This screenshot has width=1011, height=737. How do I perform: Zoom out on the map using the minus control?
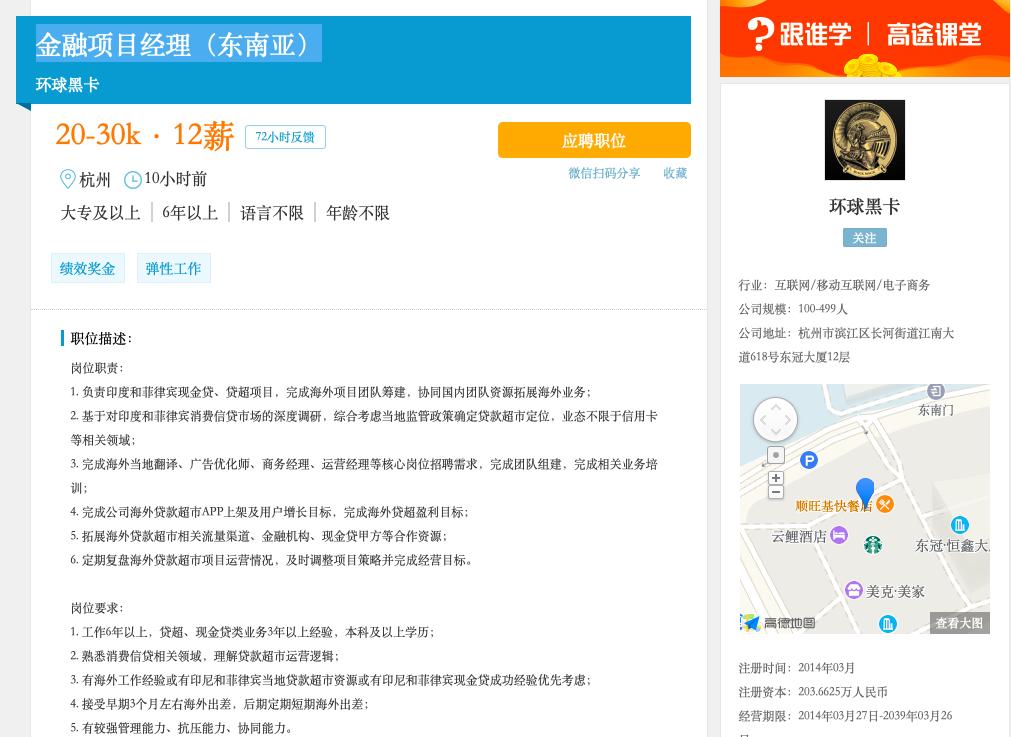(x=776, y=491)
